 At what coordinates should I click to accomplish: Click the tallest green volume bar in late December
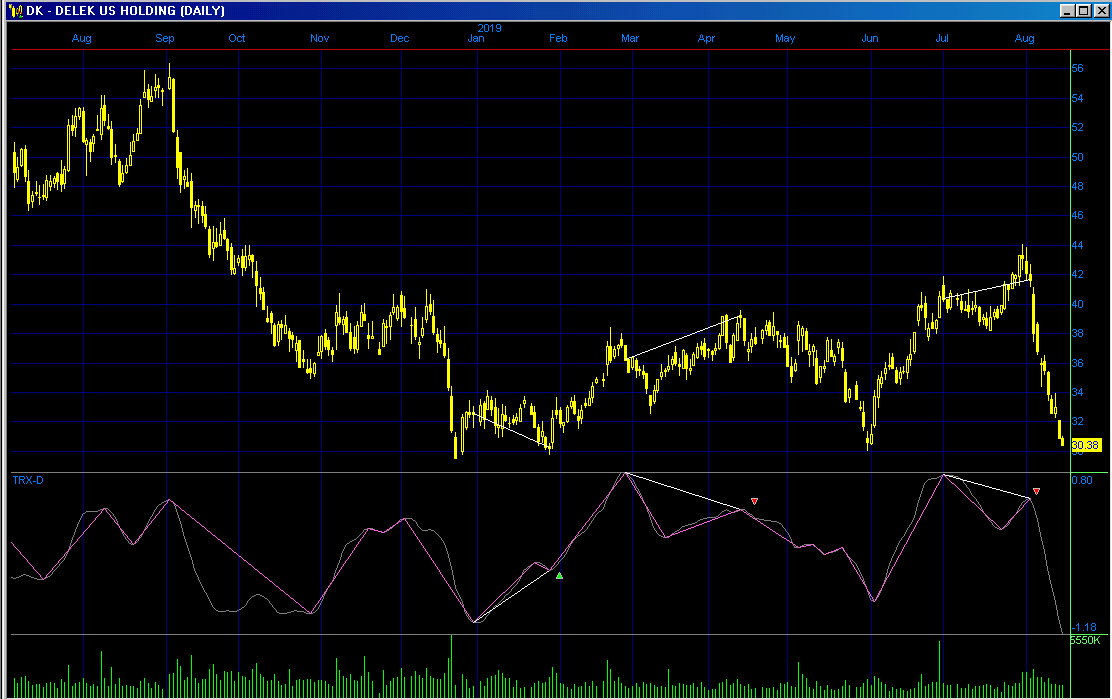tap(451, 666)
